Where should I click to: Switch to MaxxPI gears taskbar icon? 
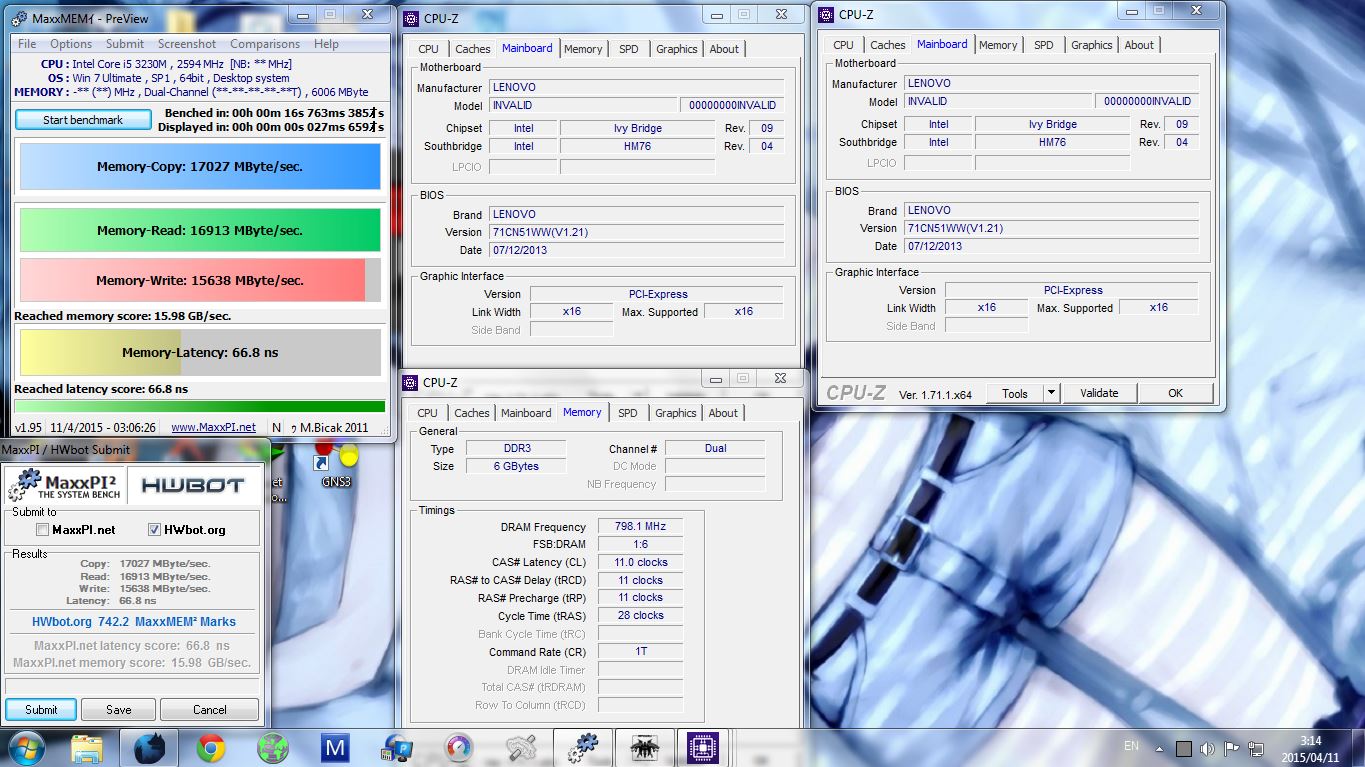[x=582, y=748]
